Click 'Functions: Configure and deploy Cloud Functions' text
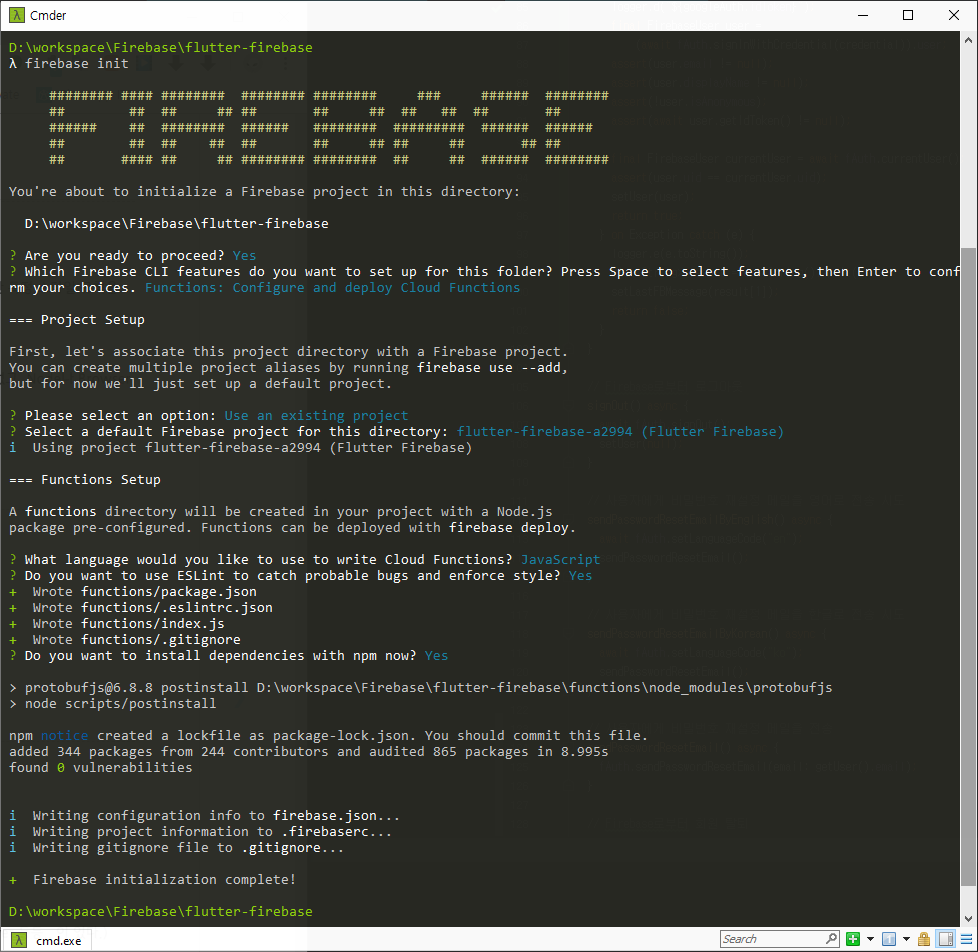The image size is (978, 952). (332, 288)
